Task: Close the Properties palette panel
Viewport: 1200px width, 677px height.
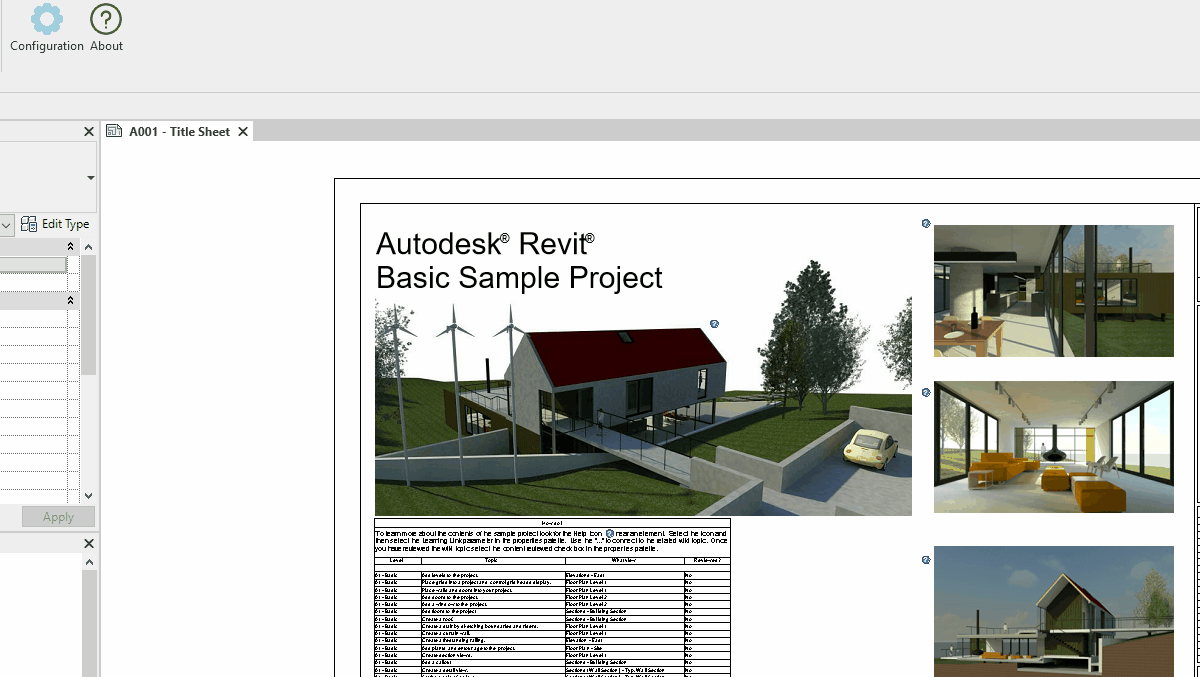Action: tap(88, 132)
